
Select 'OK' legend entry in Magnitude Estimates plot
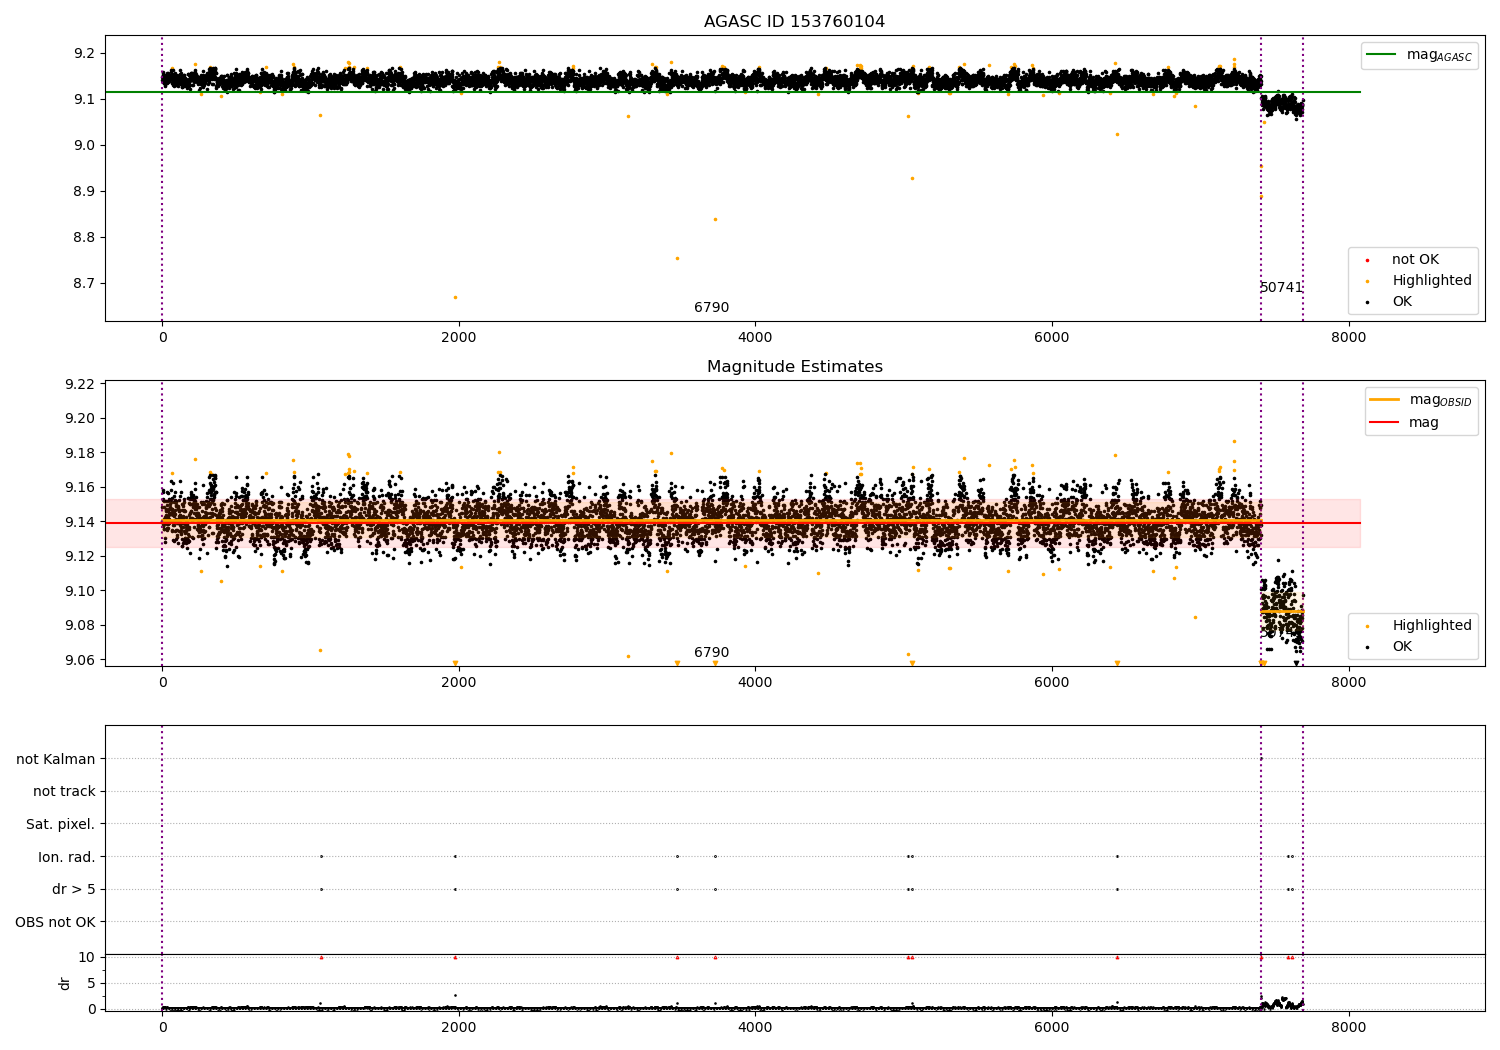pyautogui.click(x=1402, y=647)
